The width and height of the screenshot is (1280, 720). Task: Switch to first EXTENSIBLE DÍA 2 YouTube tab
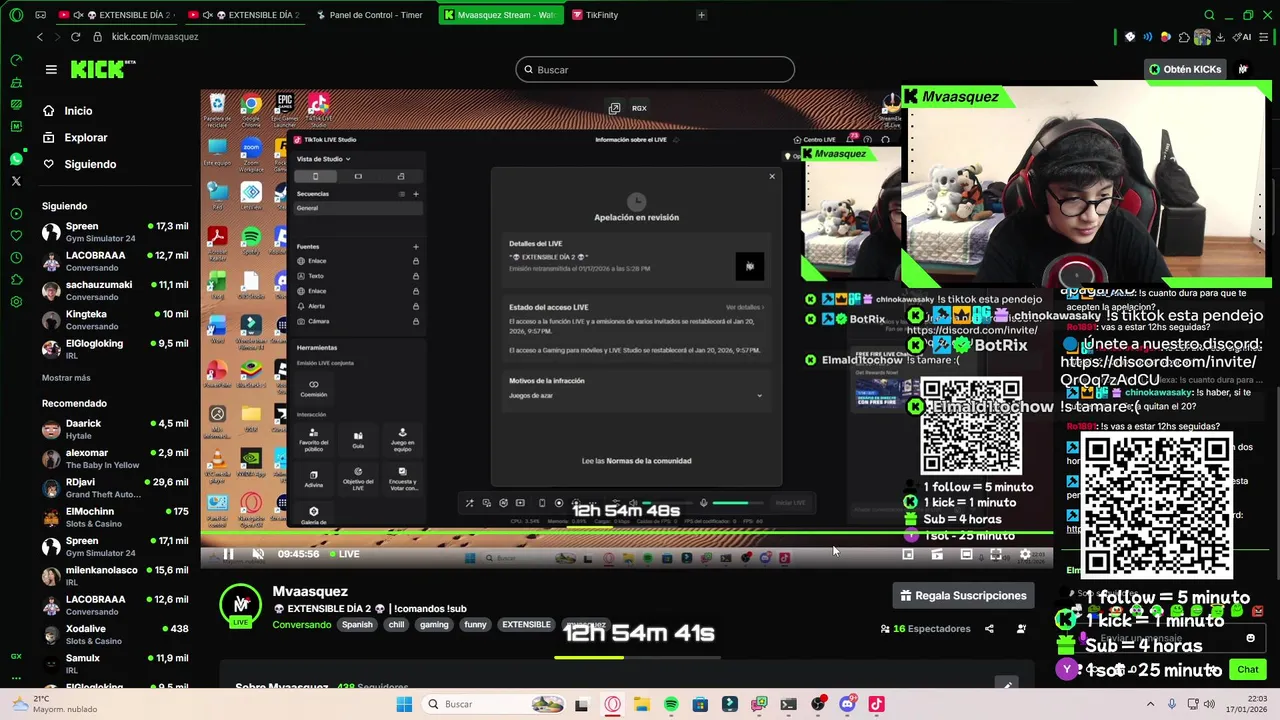(115, 15)
